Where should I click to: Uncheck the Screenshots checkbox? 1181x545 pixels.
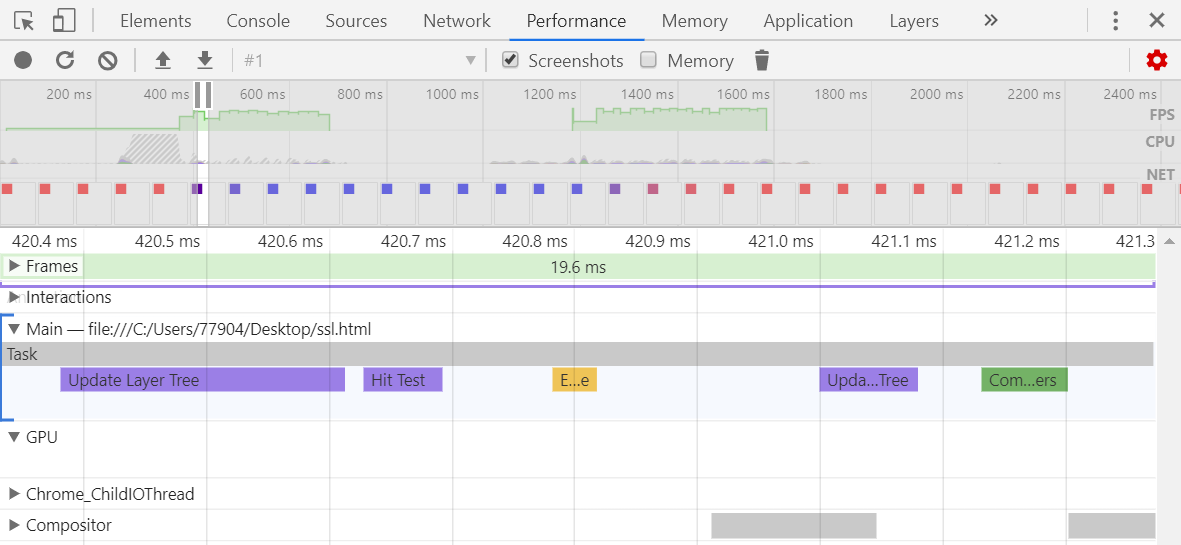click(x=510, y=60)
